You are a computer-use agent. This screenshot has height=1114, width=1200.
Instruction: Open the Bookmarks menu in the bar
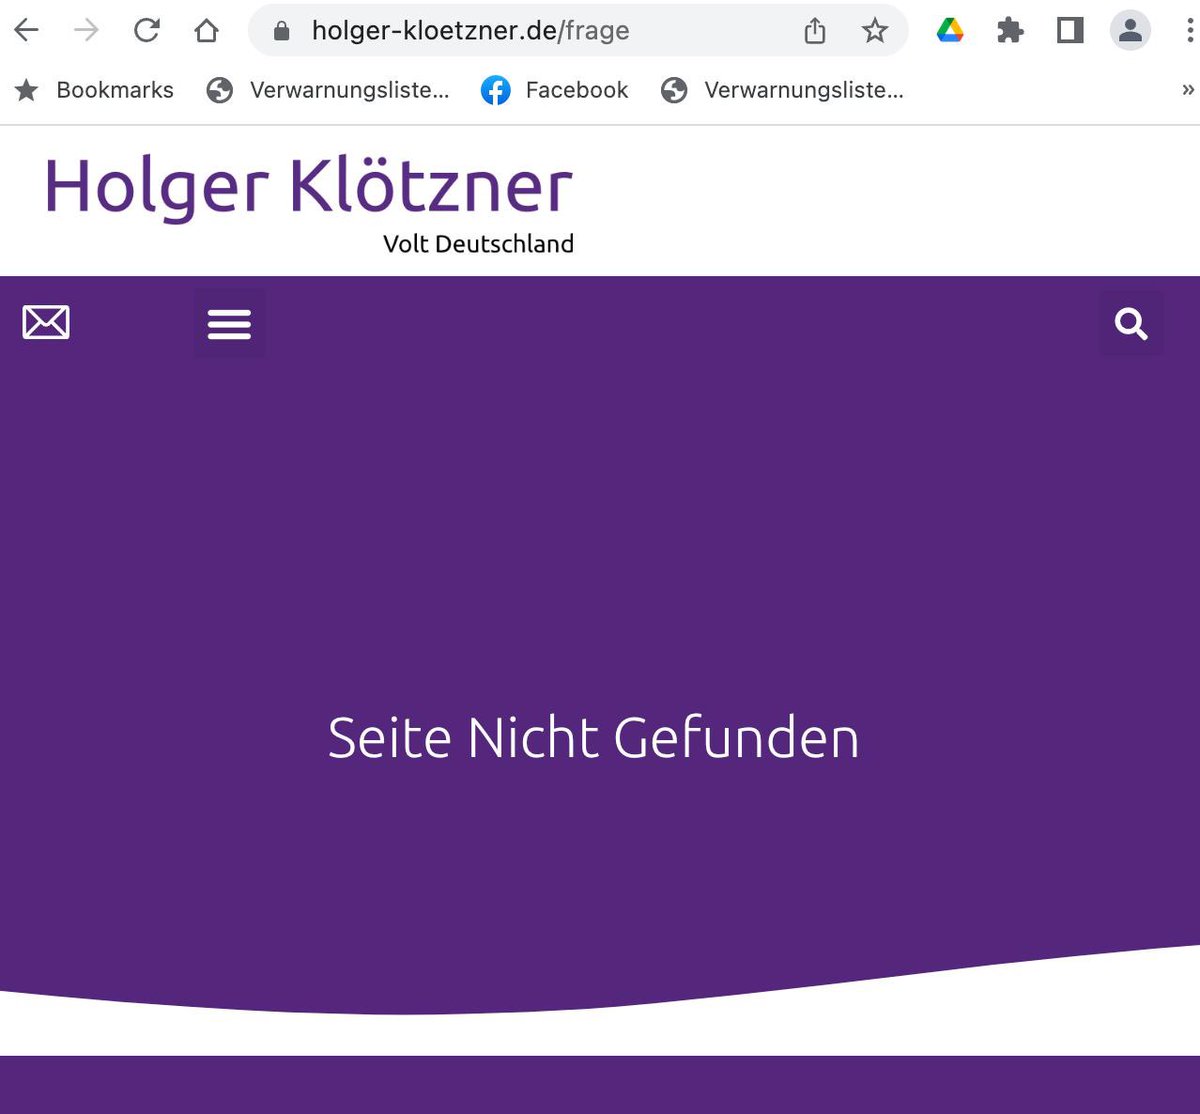tap(95, 90)
